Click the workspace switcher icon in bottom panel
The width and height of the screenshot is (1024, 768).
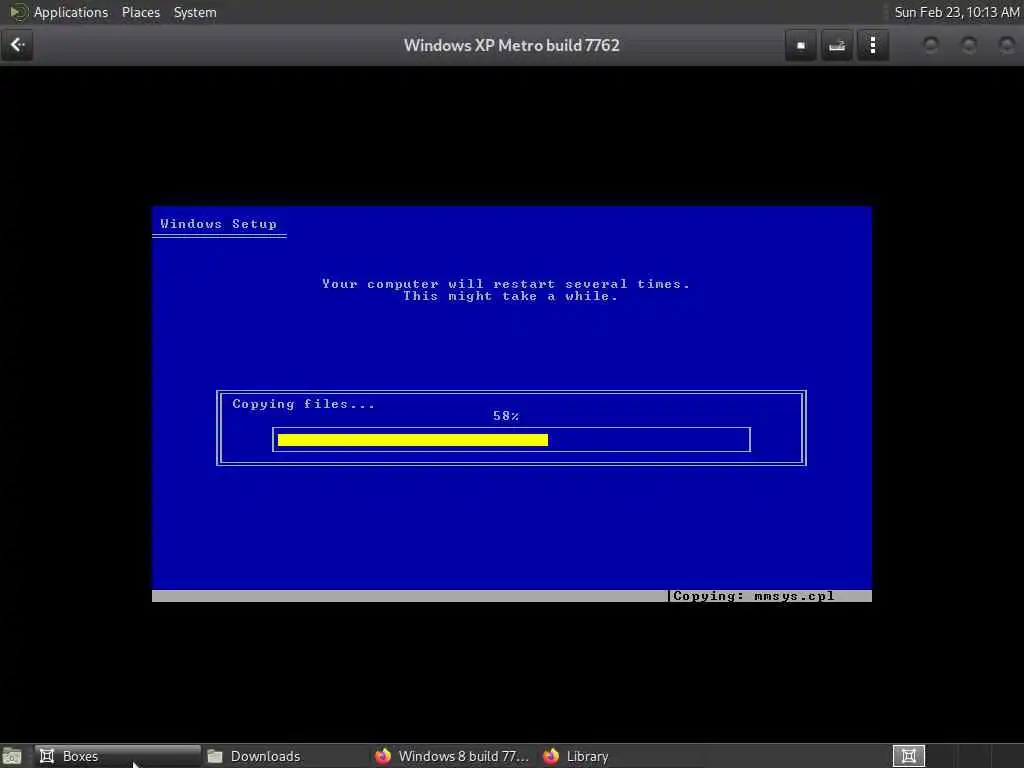909,756
